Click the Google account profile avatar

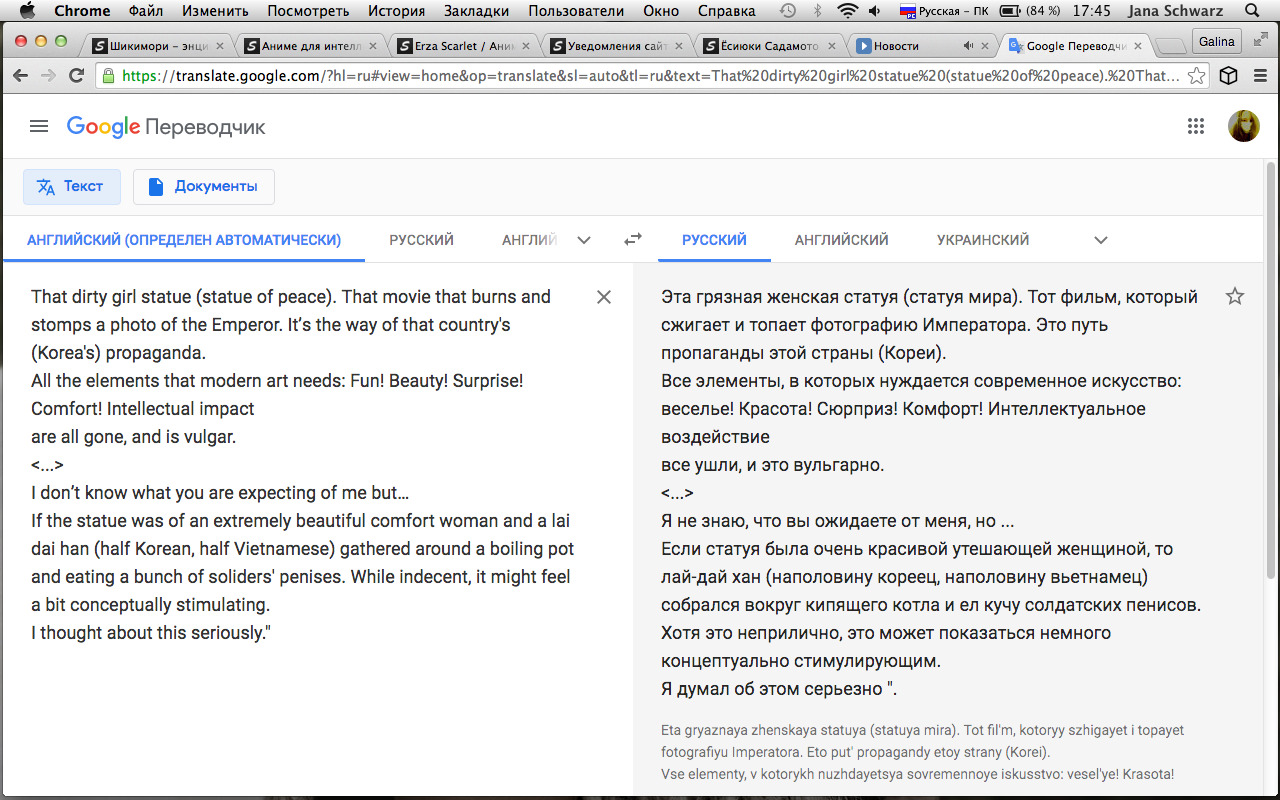tap(1243, 126)
